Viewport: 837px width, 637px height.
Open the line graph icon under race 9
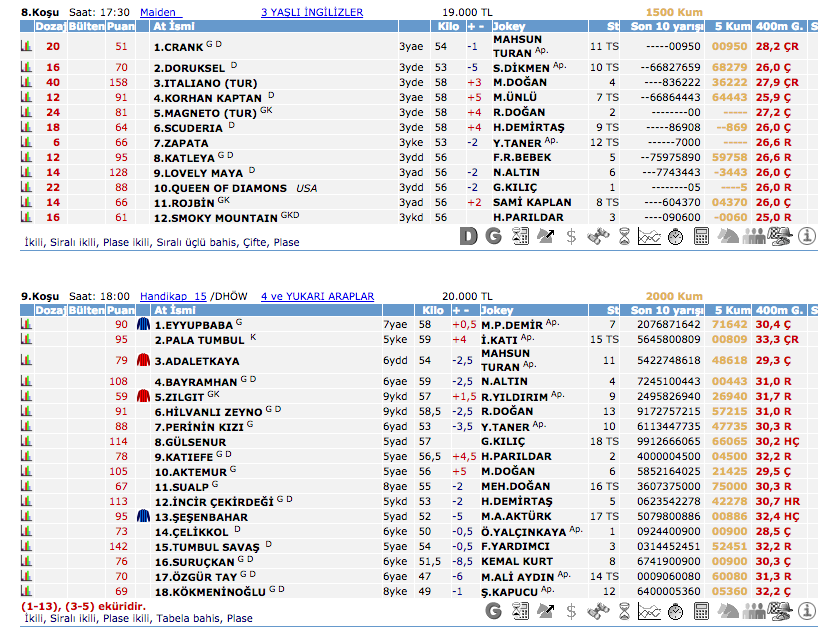pyautogui.click(x=650, y=610)
